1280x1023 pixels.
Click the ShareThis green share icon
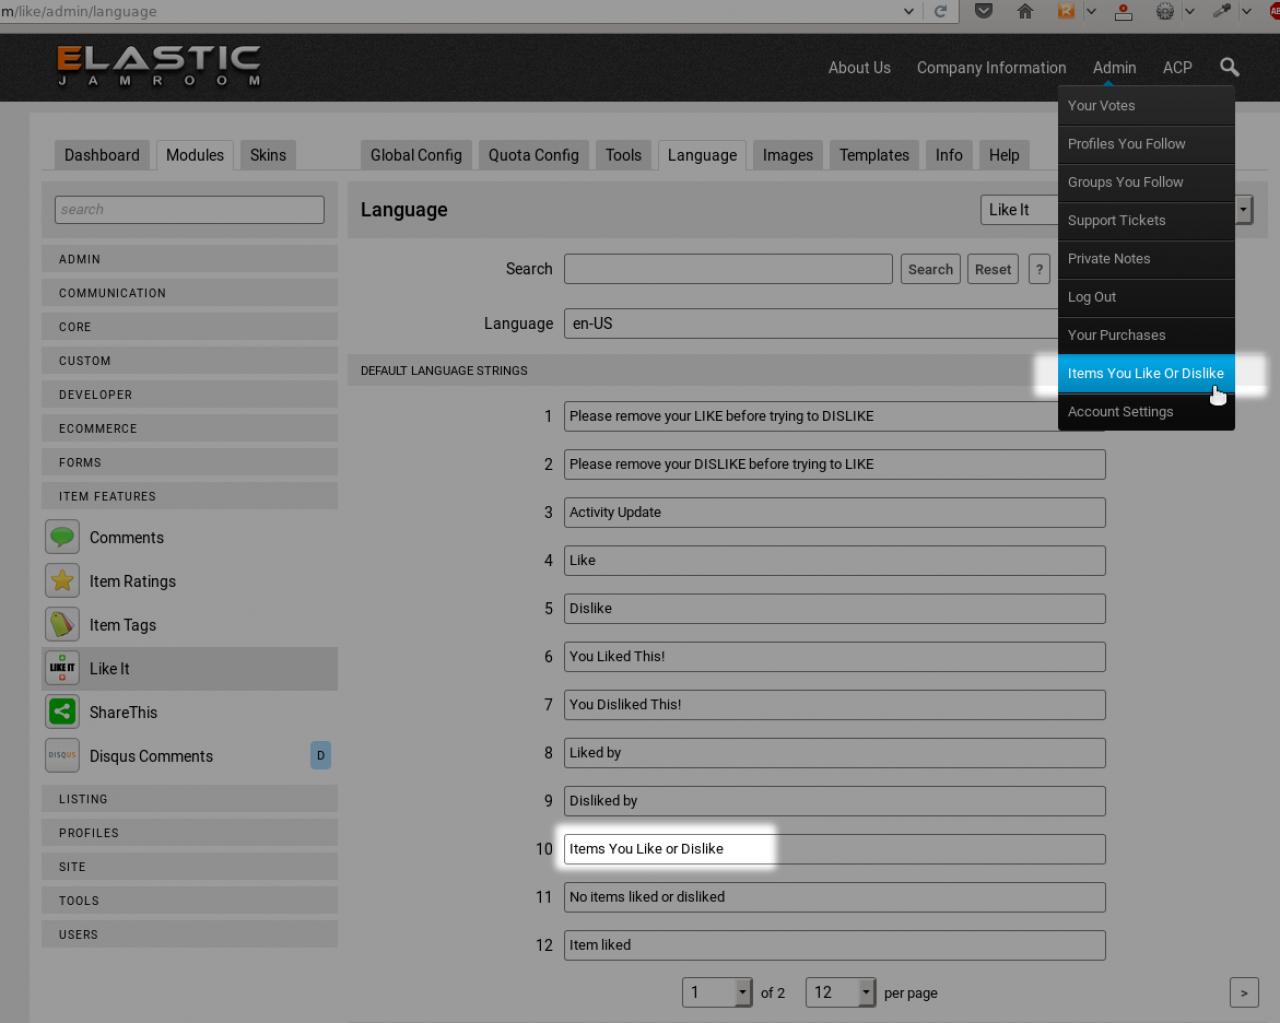click(62, 712)
